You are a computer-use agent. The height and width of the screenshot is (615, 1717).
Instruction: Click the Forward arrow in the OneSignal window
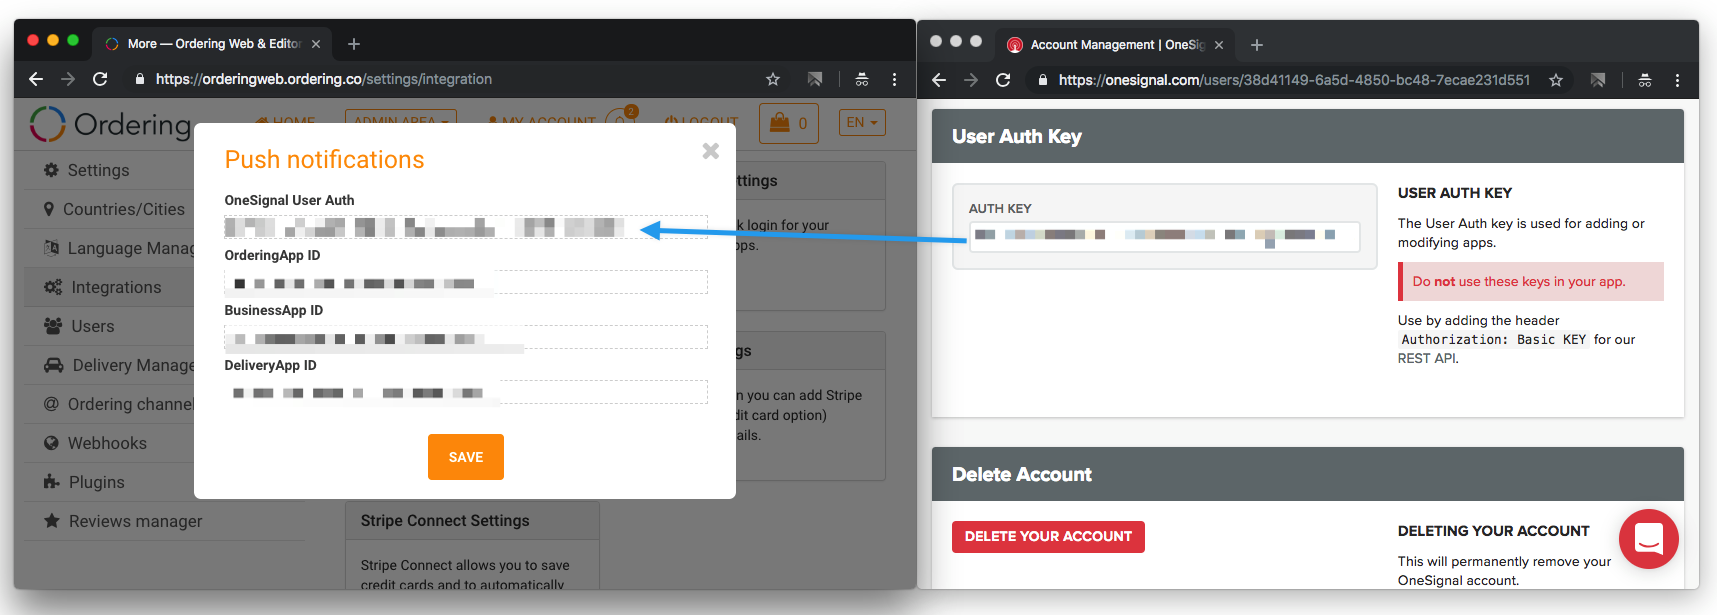pos(971,80)
